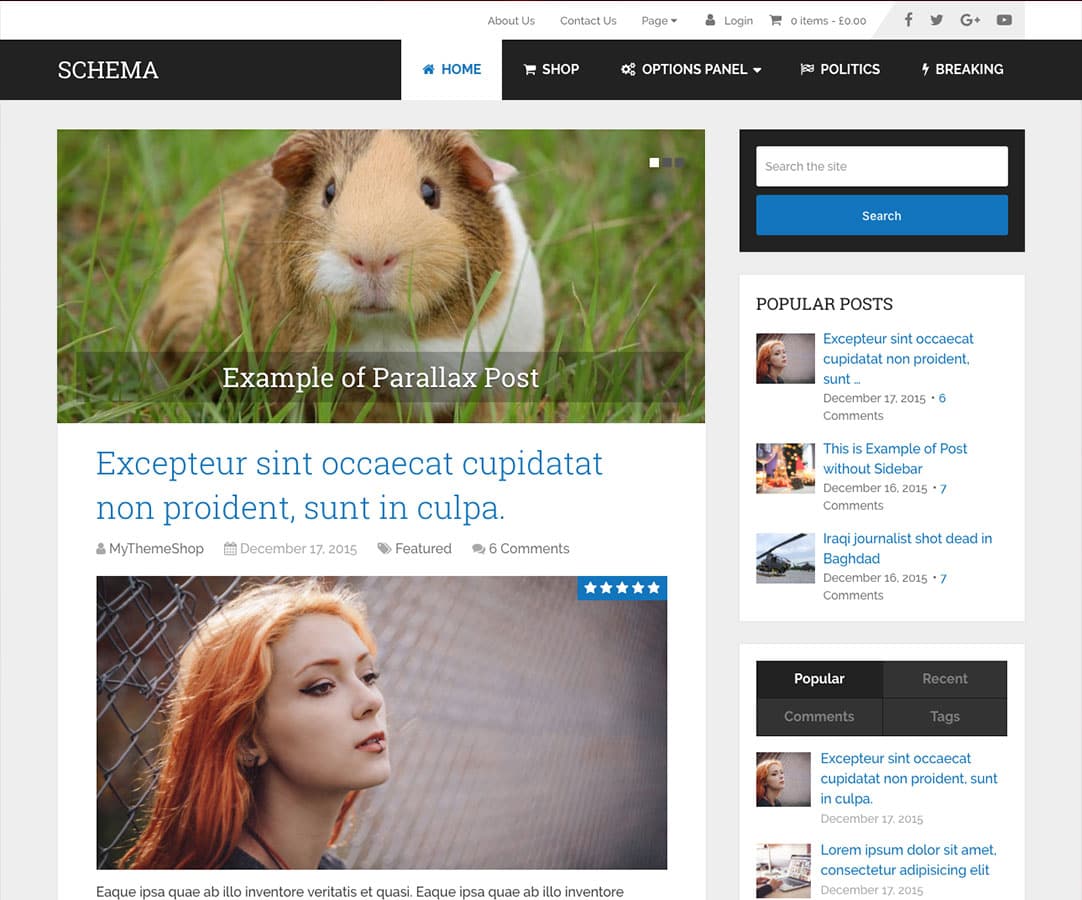Open the Tags tab in sidebar widget

(x=944, y=717)
